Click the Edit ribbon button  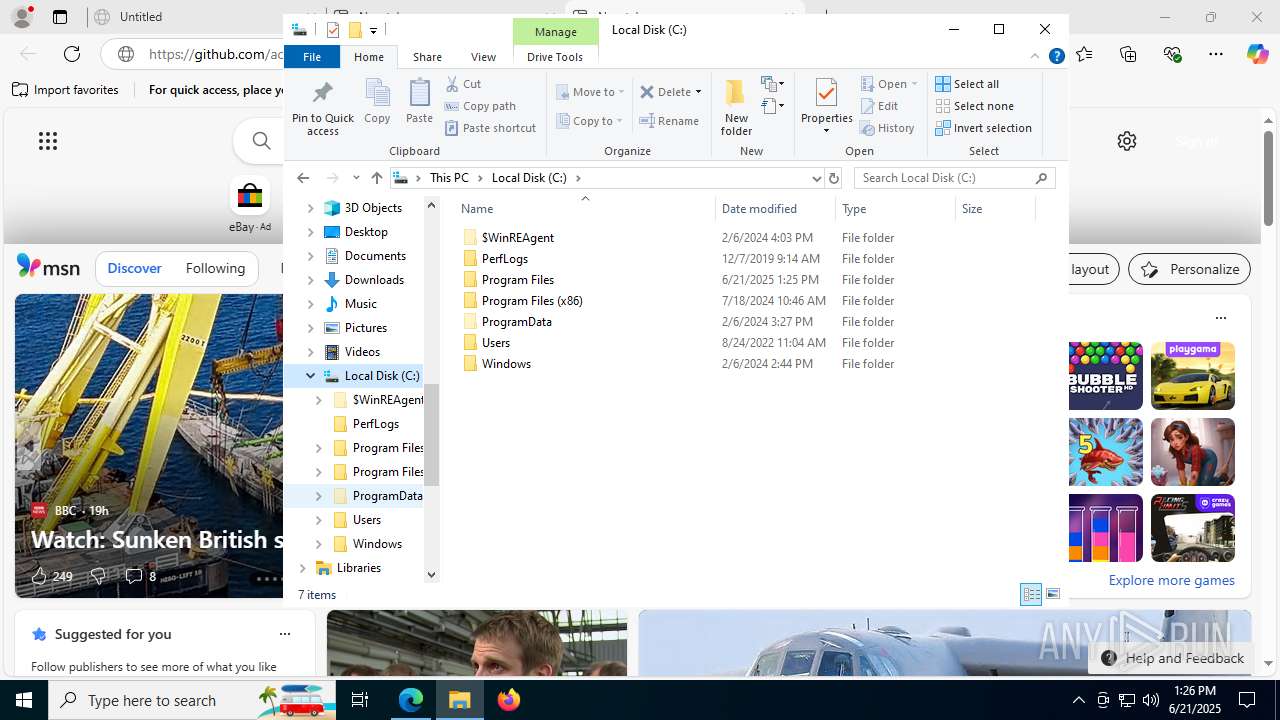[x=879, y=106]
